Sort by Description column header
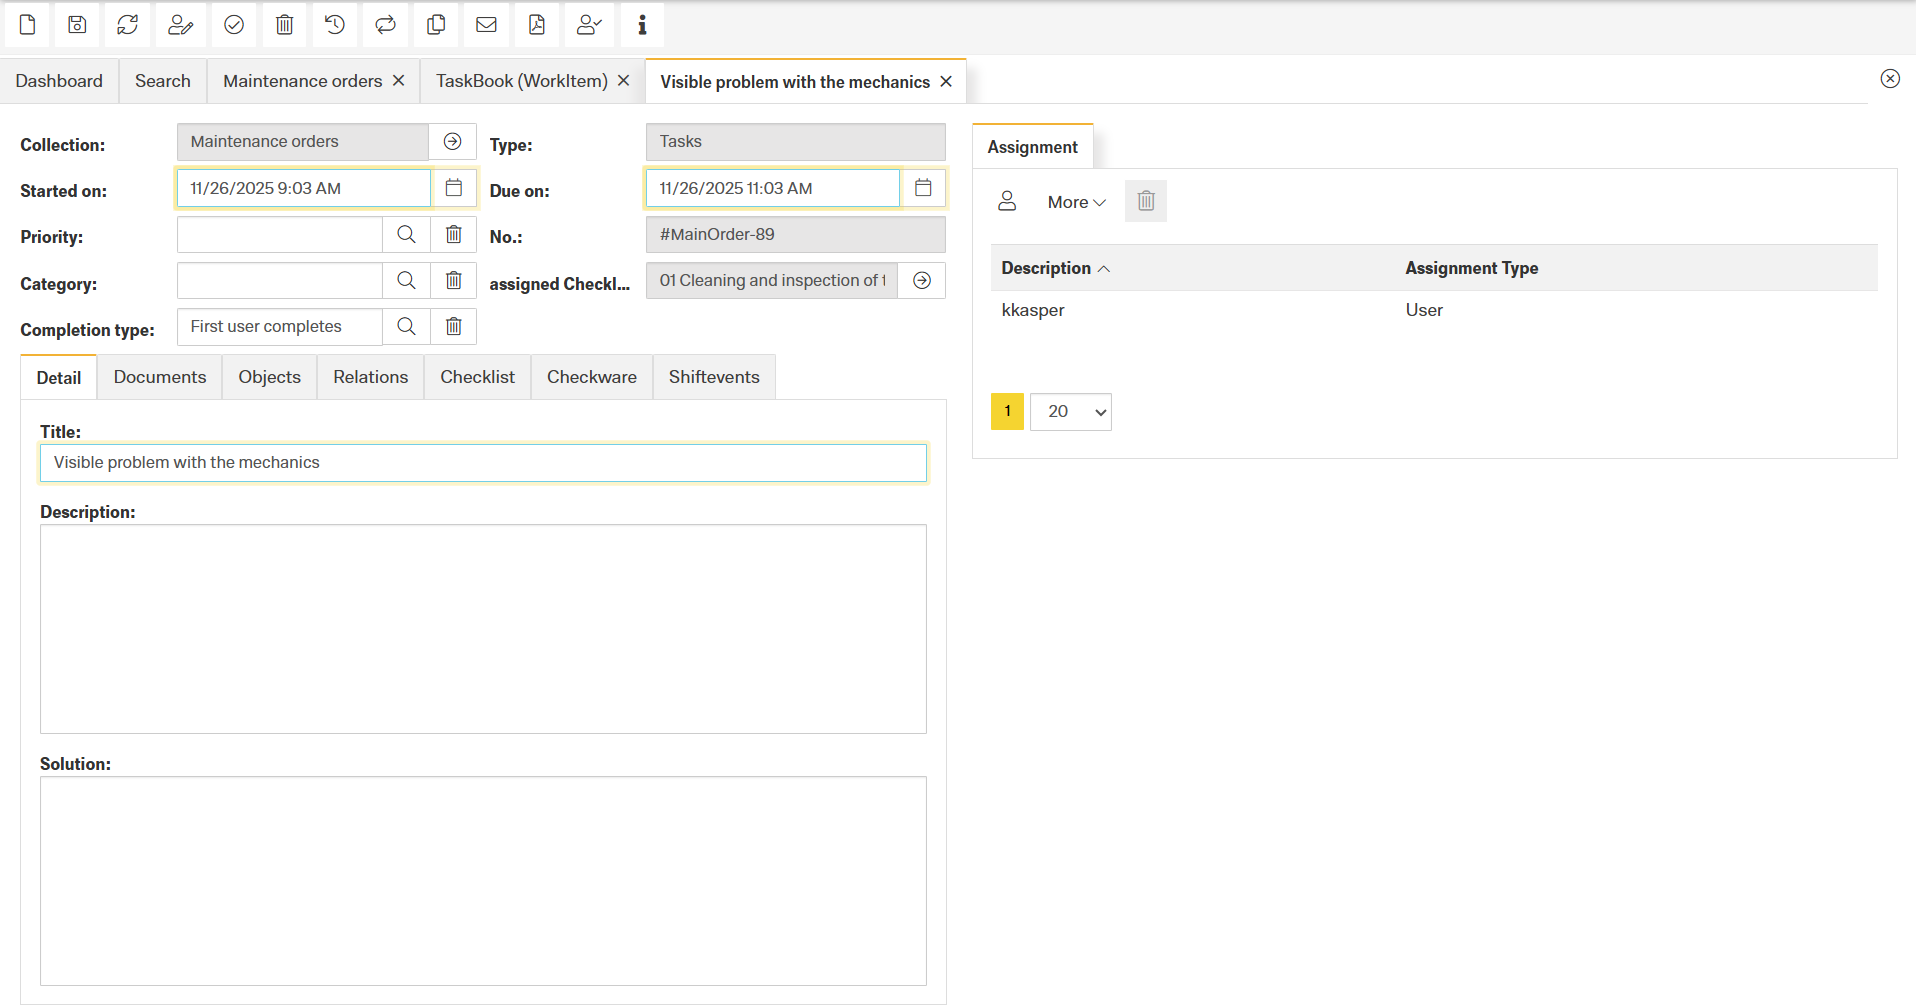1916x1005 pixels. [x=1046, y=268]
